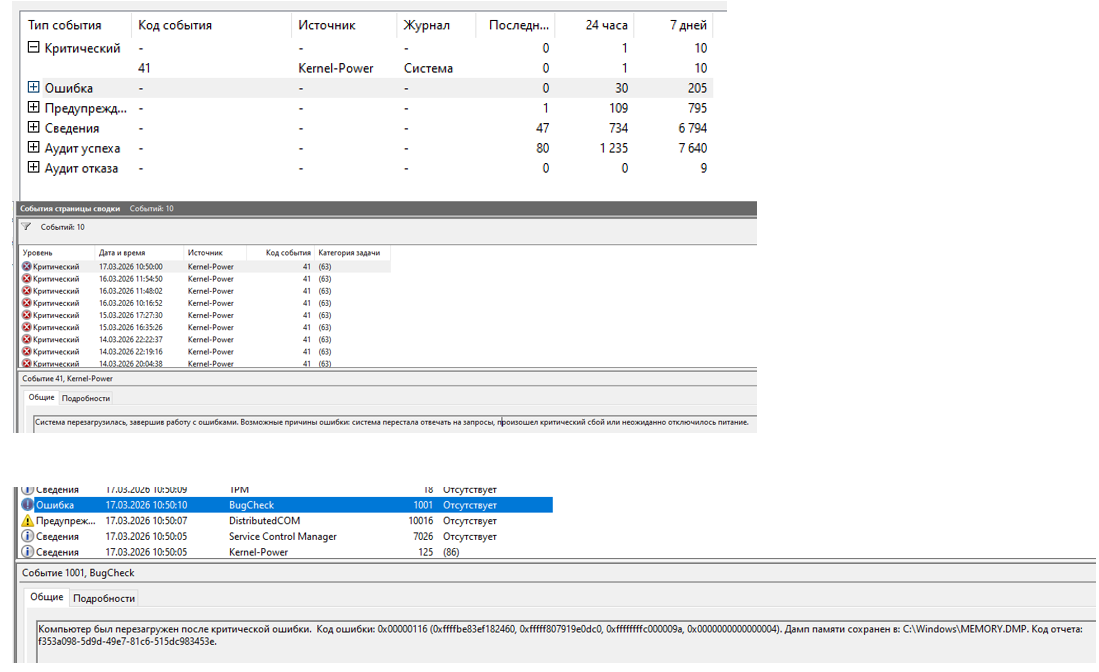Click critical icon of 16.03.2026 11:54:50 event
Viewport: 1099px width, 672px height.
click(x=27, y=279)
